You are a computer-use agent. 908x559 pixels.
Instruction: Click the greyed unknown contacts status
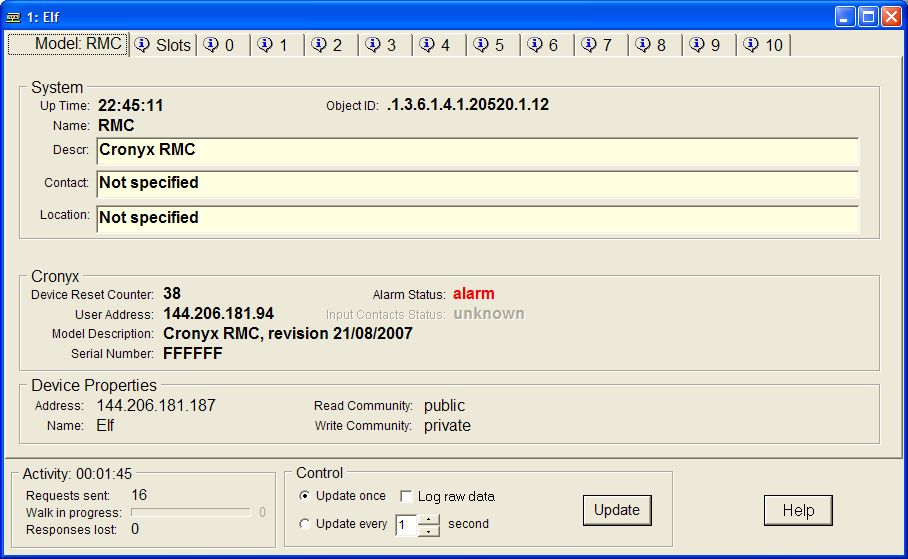click(x=489, y=314)
